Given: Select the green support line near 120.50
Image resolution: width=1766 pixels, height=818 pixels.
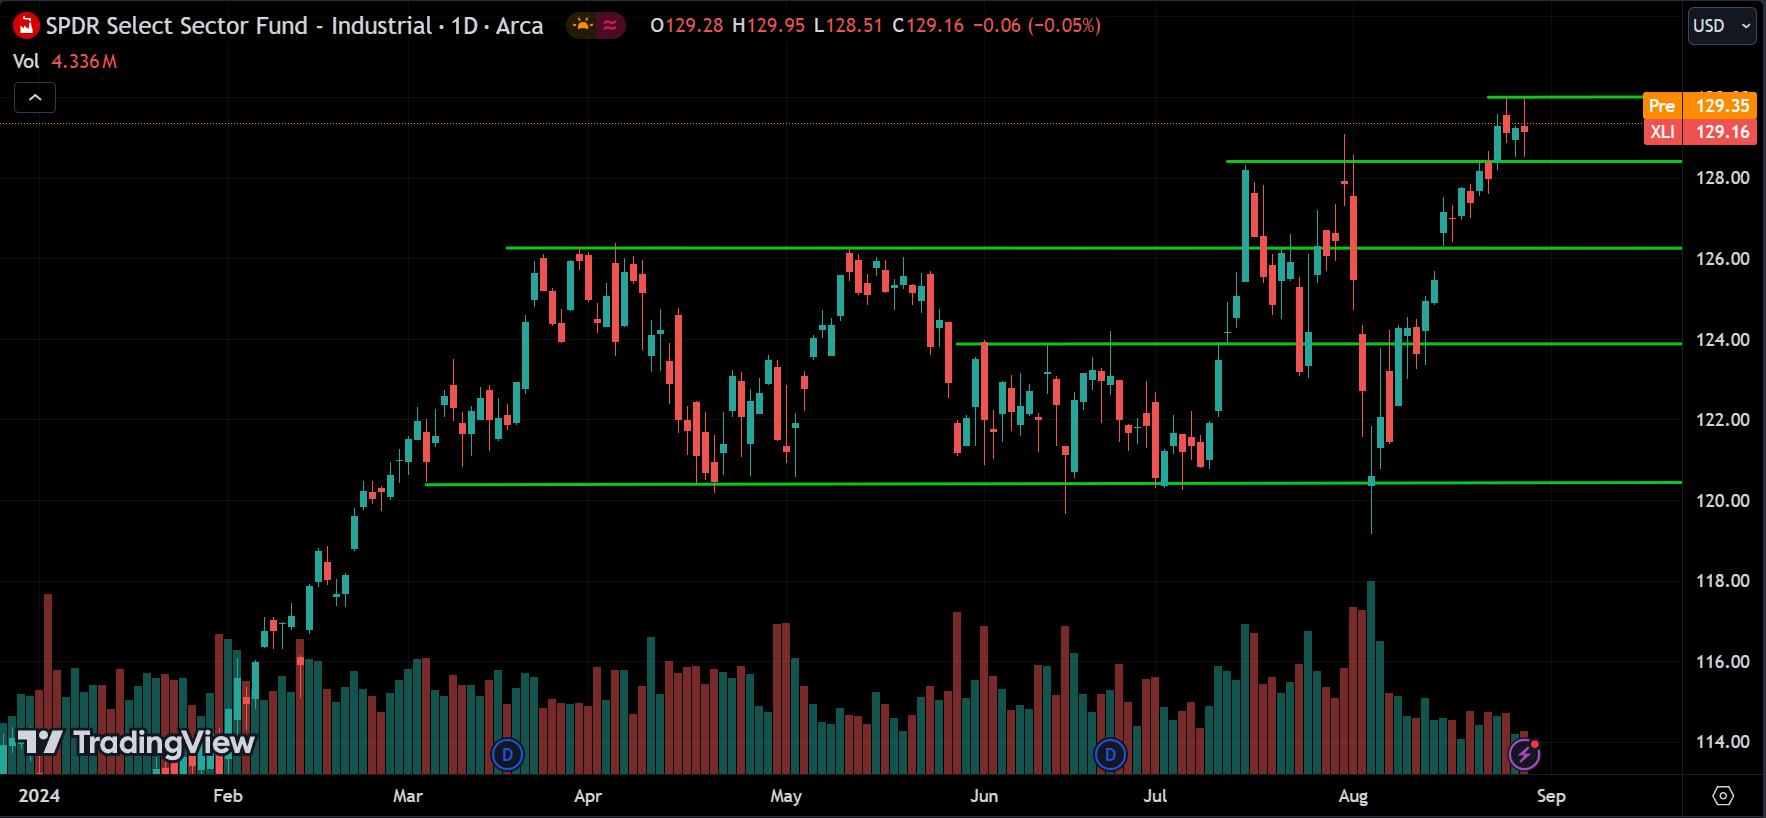Looking at the screenshot, I should (1053, 483).
